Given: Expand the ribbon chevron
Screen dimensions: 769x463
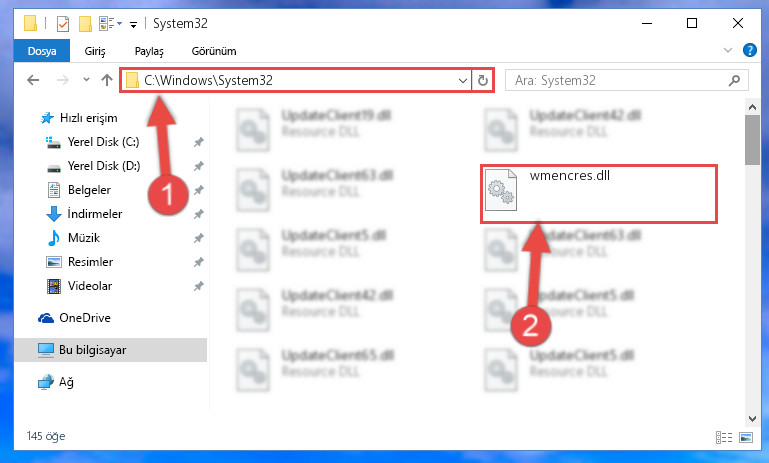Looking at the screenshot, I should tap(728, 50).
